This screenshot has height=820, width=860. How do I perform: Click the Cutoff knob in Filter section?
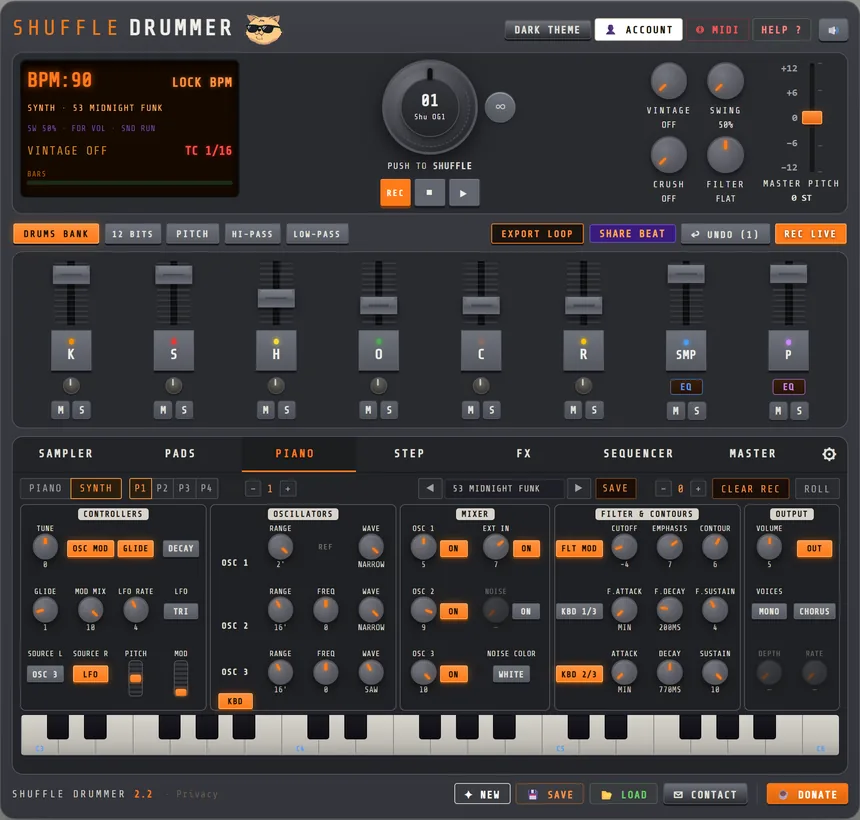coord(624,547)
